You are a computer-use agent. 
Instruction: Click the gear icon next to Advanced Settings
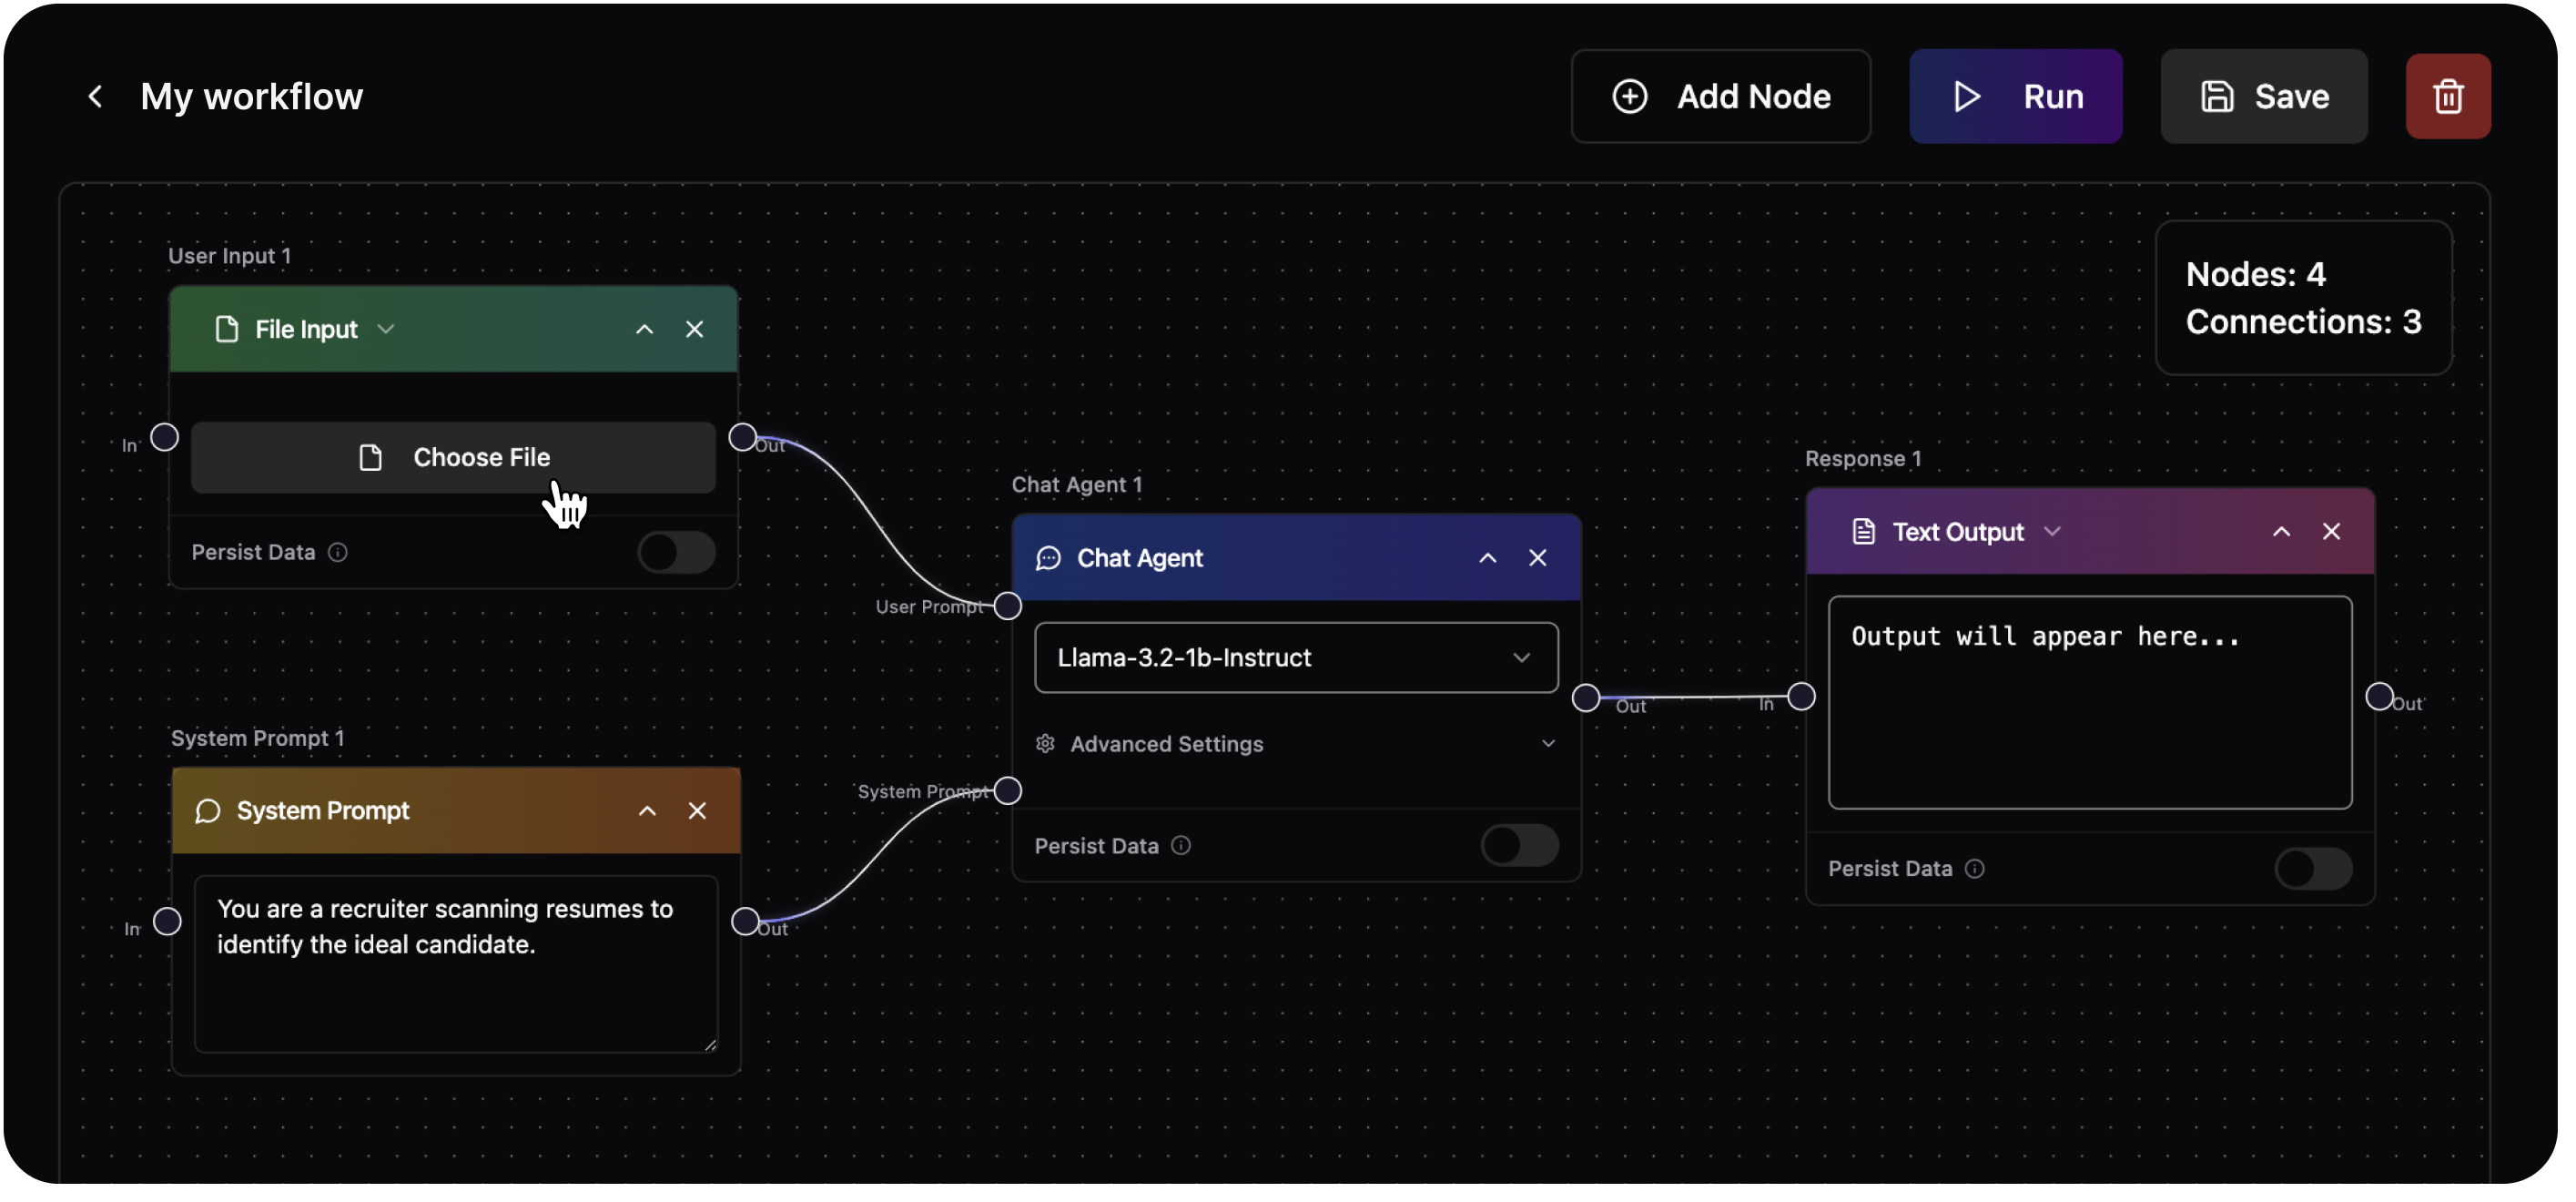click(x=1045, y=744)
